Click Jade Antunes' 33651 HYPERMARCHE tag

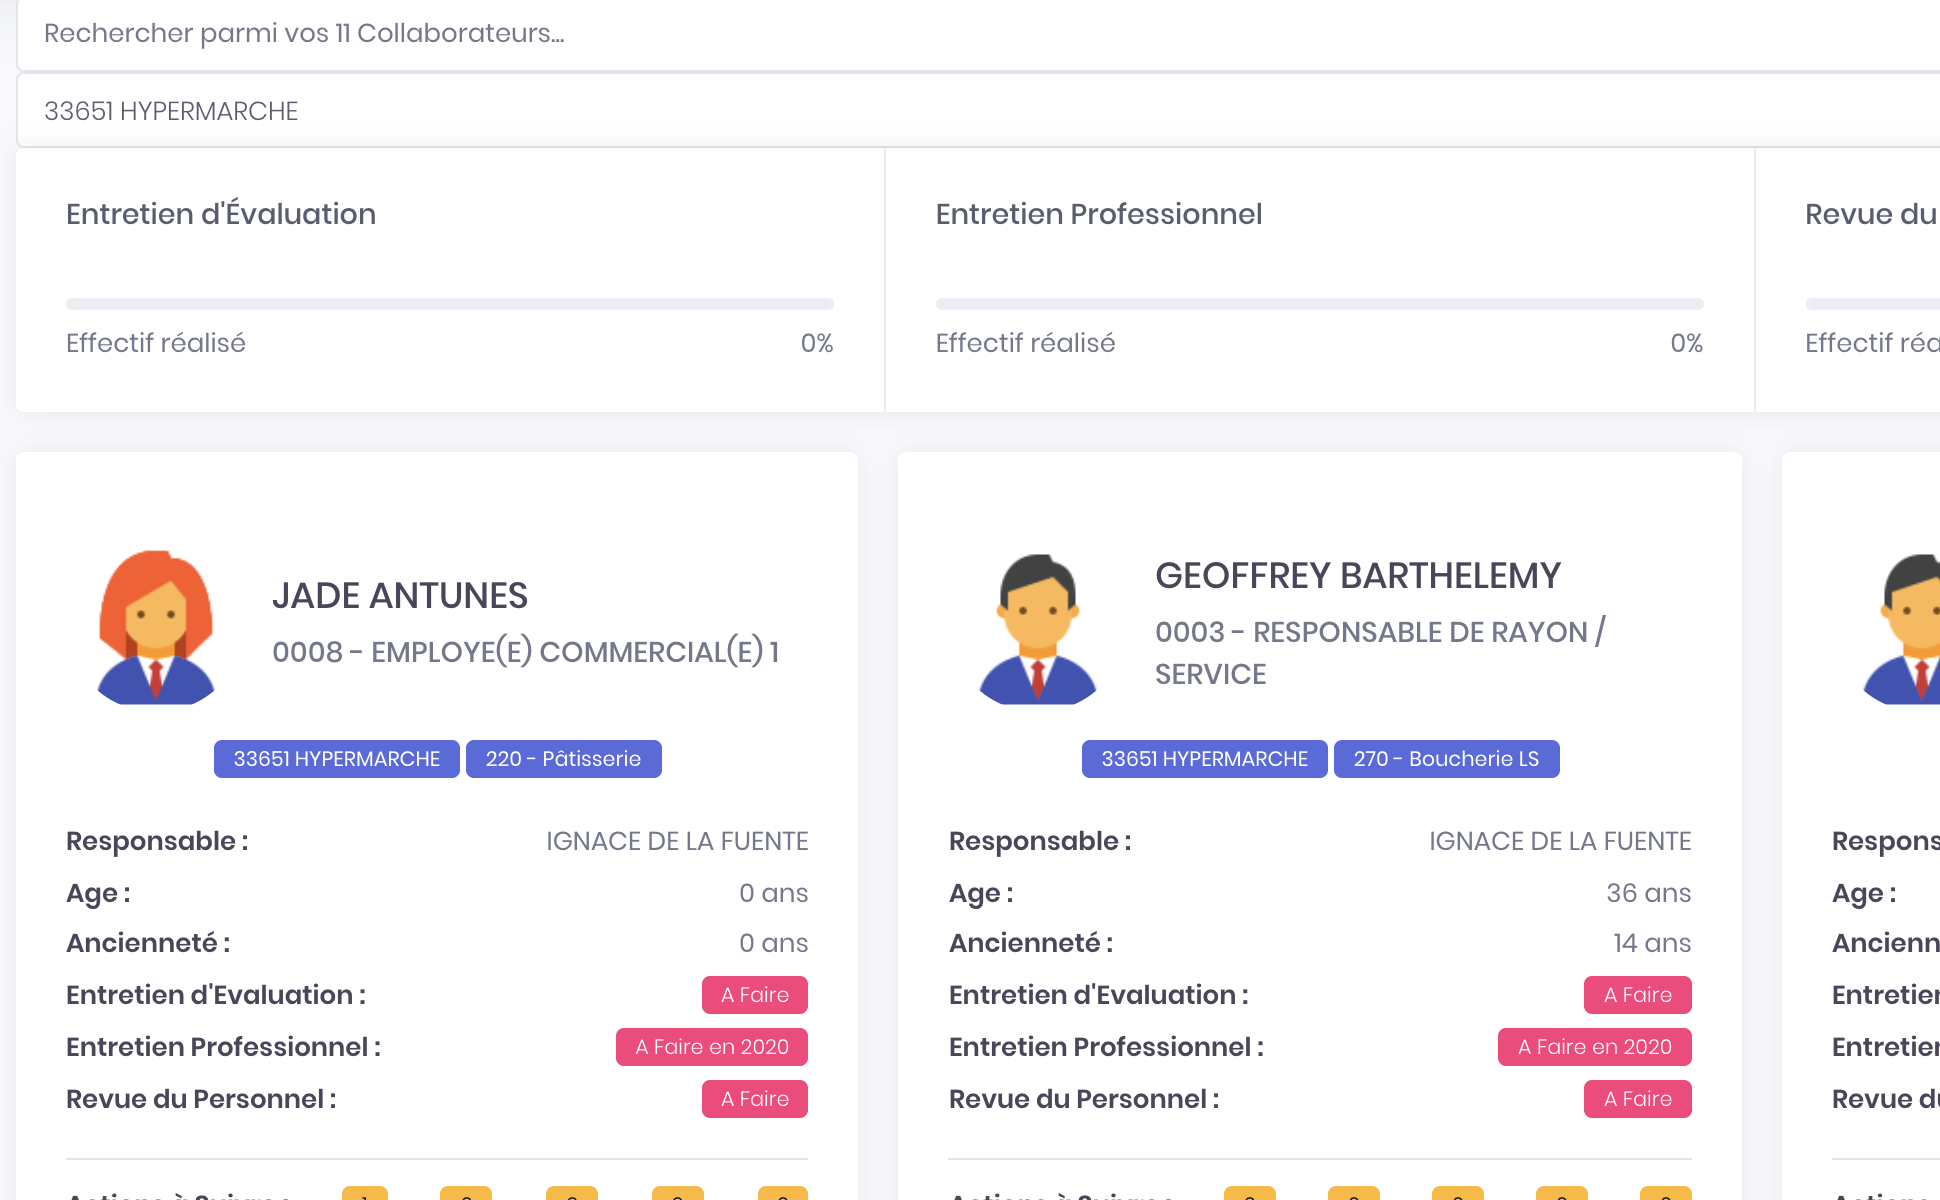point(336,759)
